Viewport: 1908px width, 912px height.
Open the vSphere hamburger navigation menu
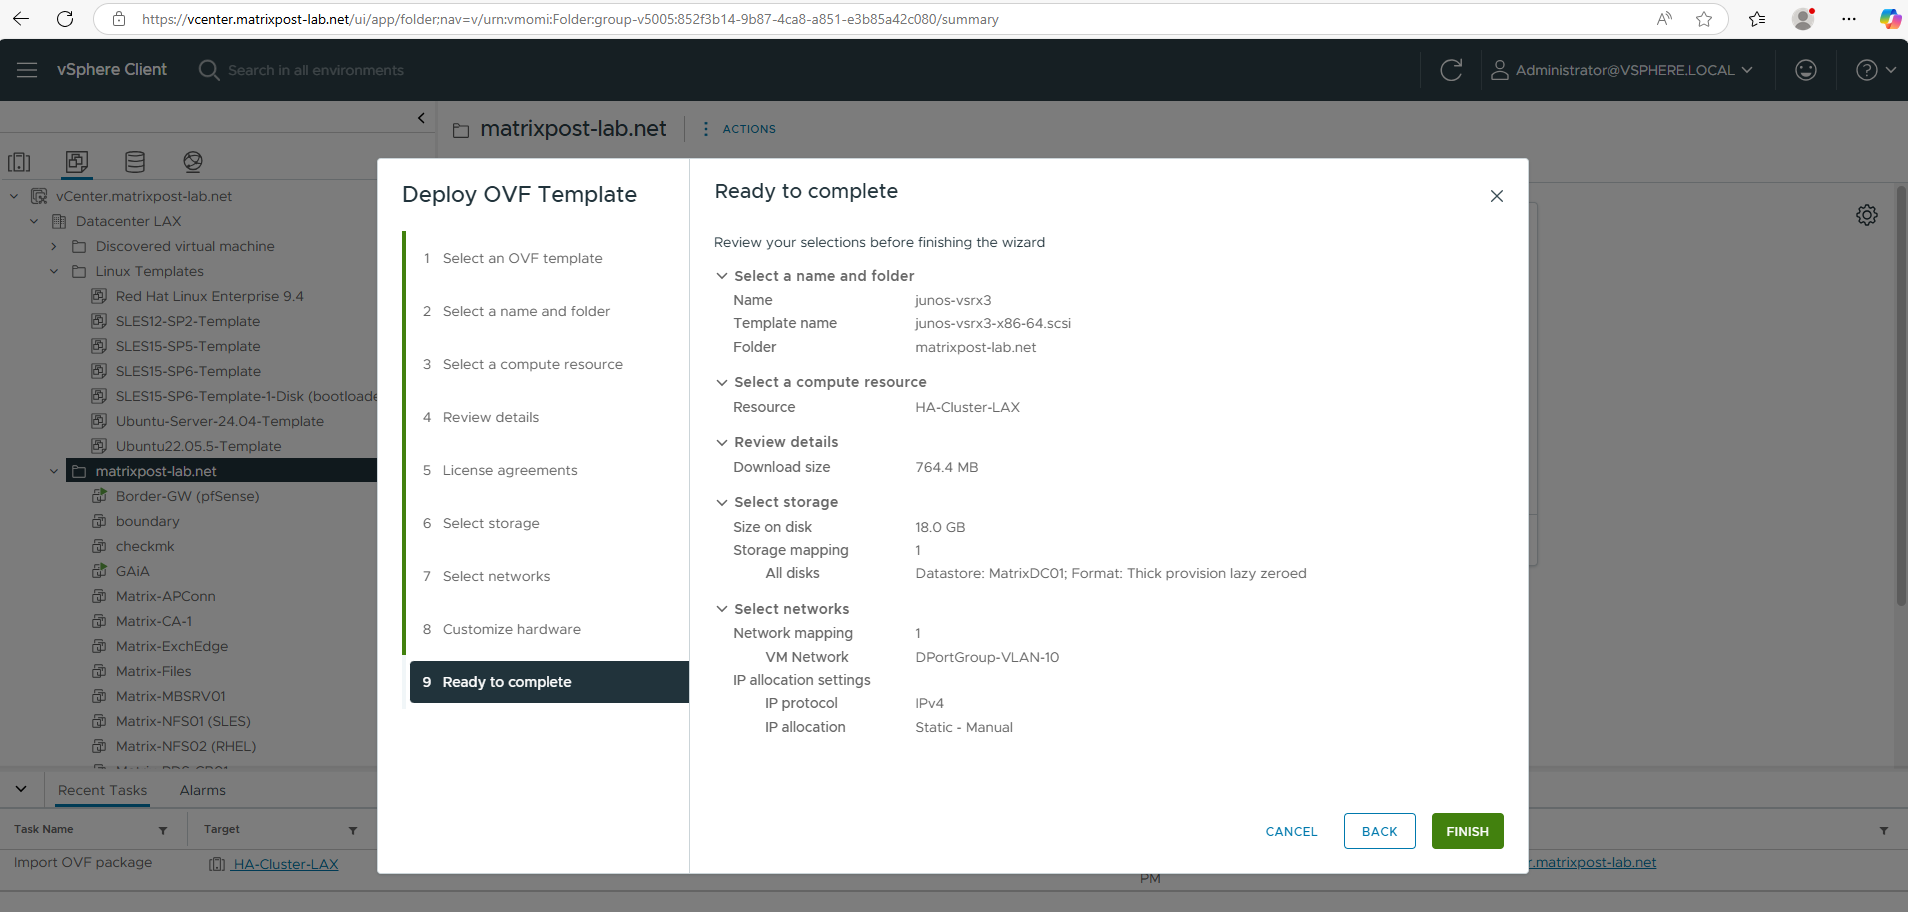(x=27, y=70)
